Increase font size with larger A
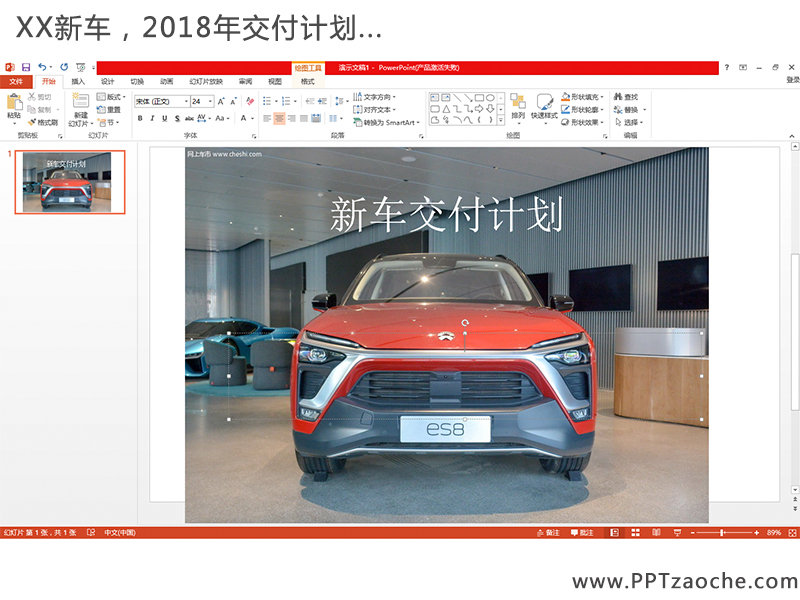Viewport: 800px width, 600px height. (x=221, y=102)
